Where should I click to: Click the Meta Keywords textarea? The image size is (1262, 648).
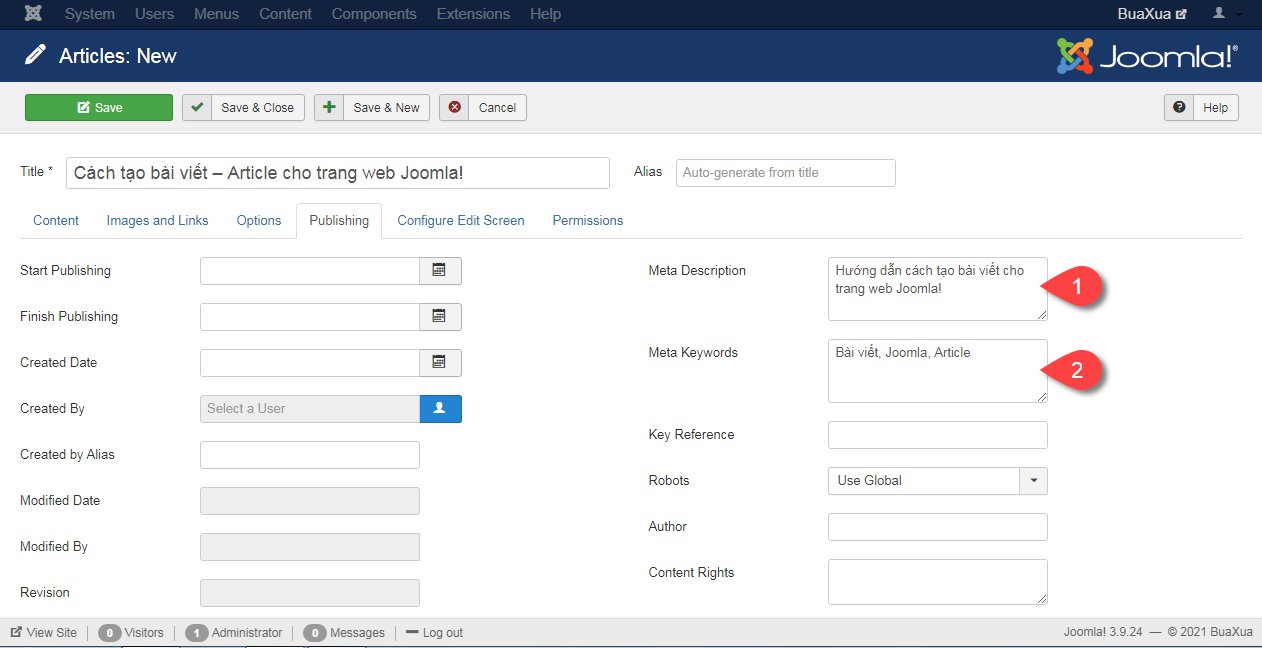(938, 371)
